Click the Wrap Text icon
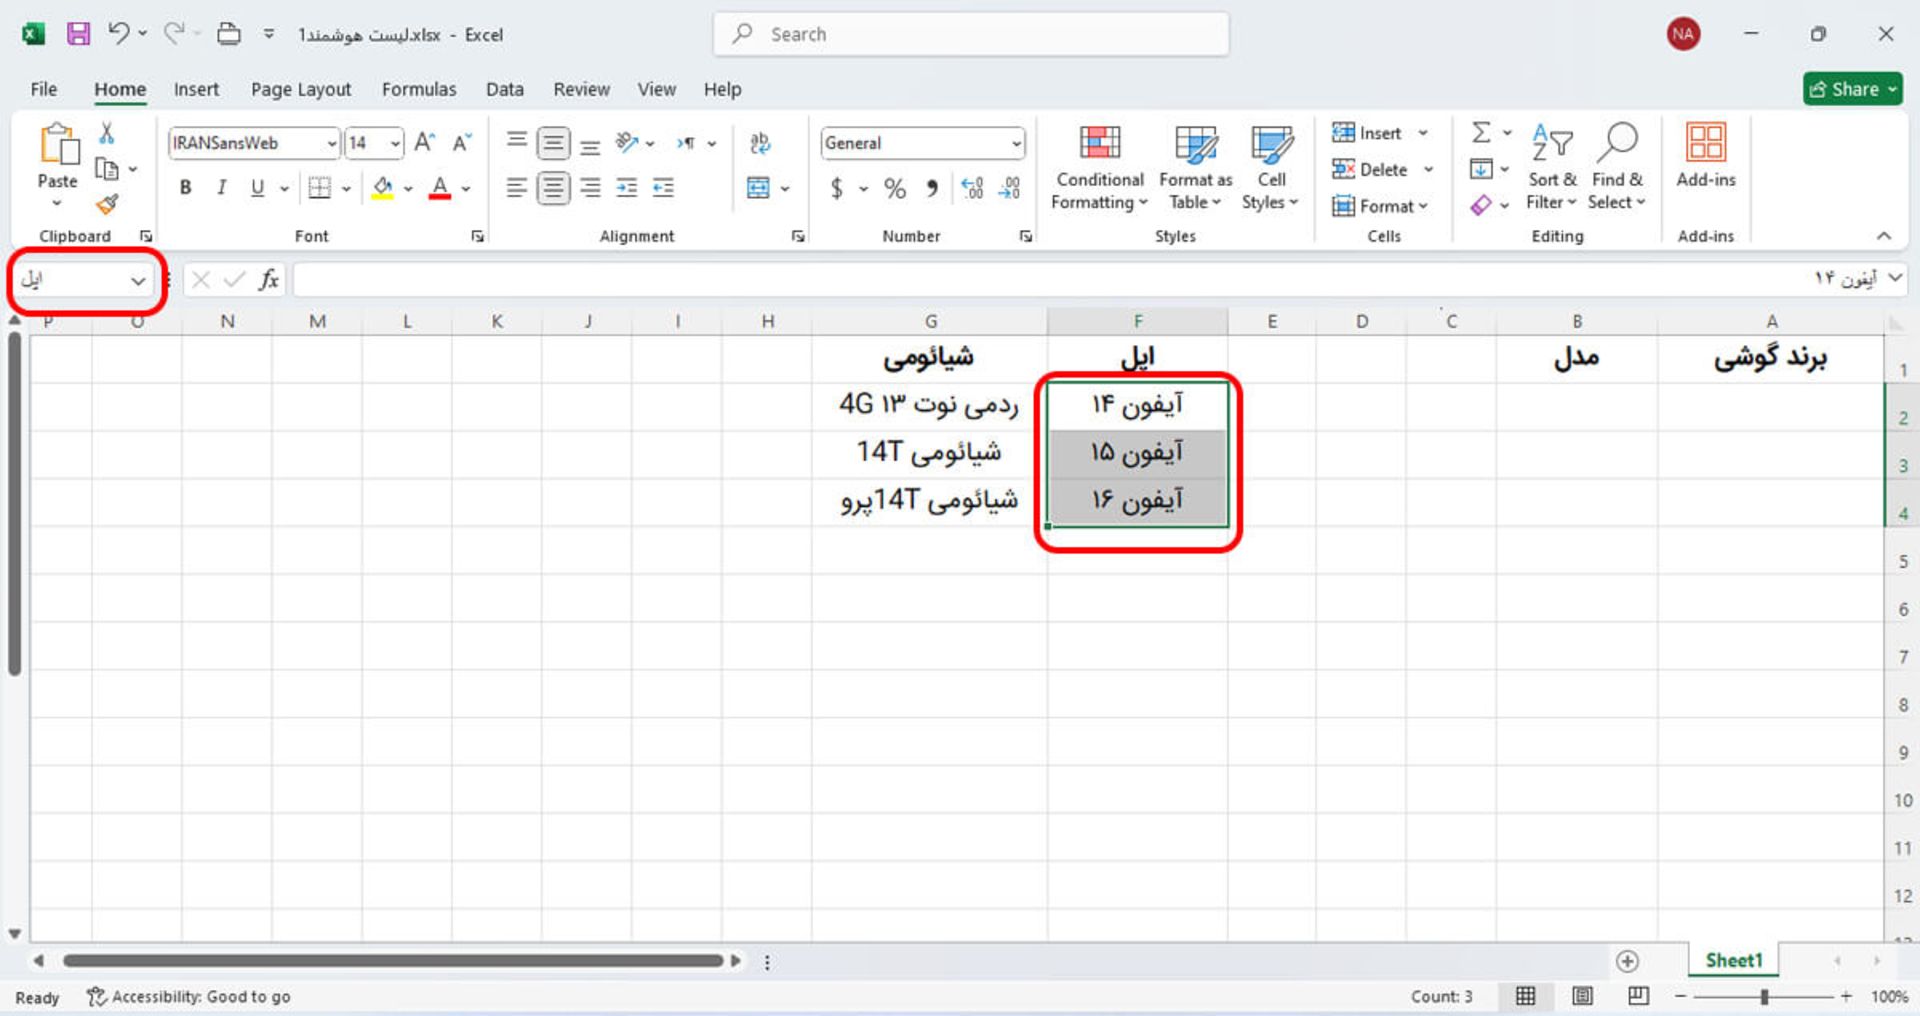The image size is (1920, 1016). tap(760, 143)
